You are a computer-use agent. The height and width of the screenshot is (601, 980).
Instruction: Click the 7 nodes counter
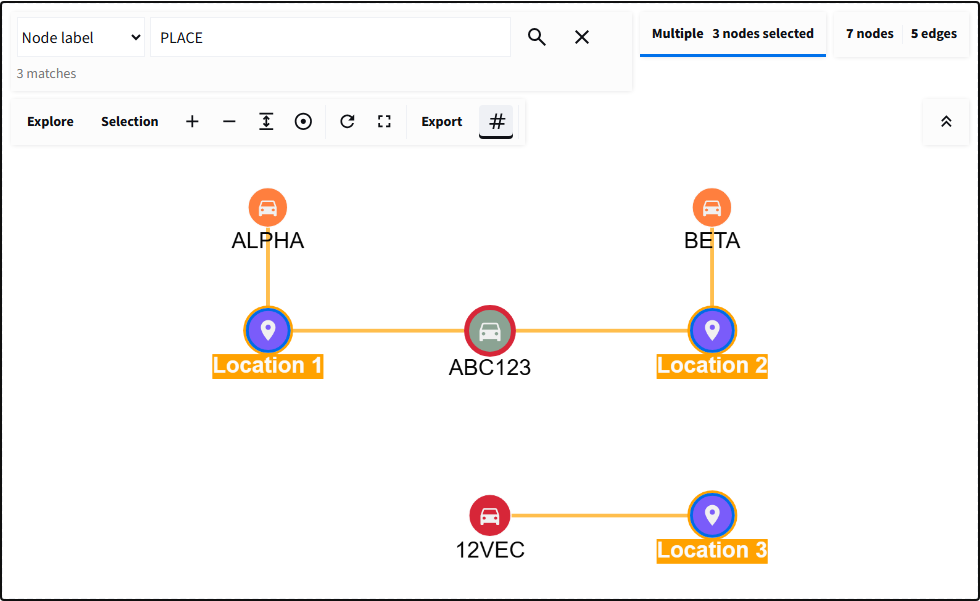[x=870, y=34]
